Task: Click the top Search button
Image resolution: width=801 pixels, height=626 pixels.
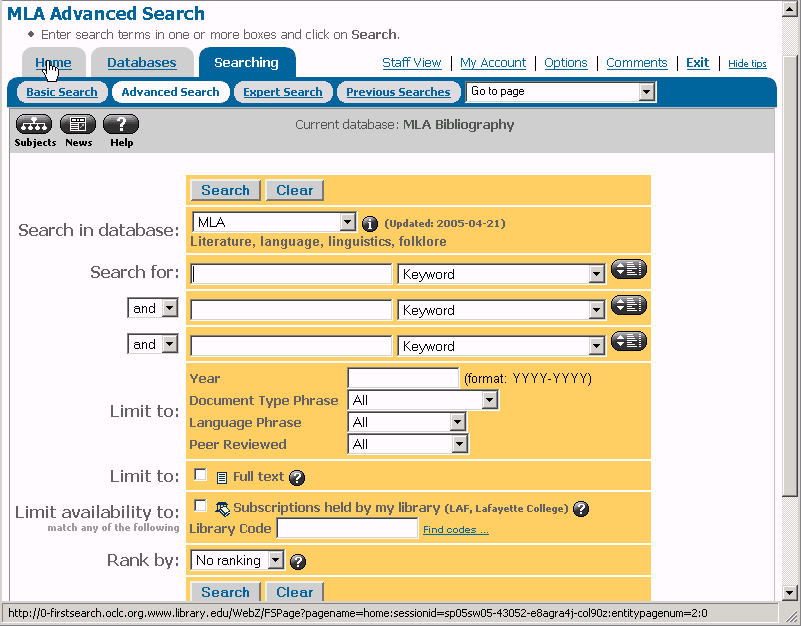Action: coord(225,190)
